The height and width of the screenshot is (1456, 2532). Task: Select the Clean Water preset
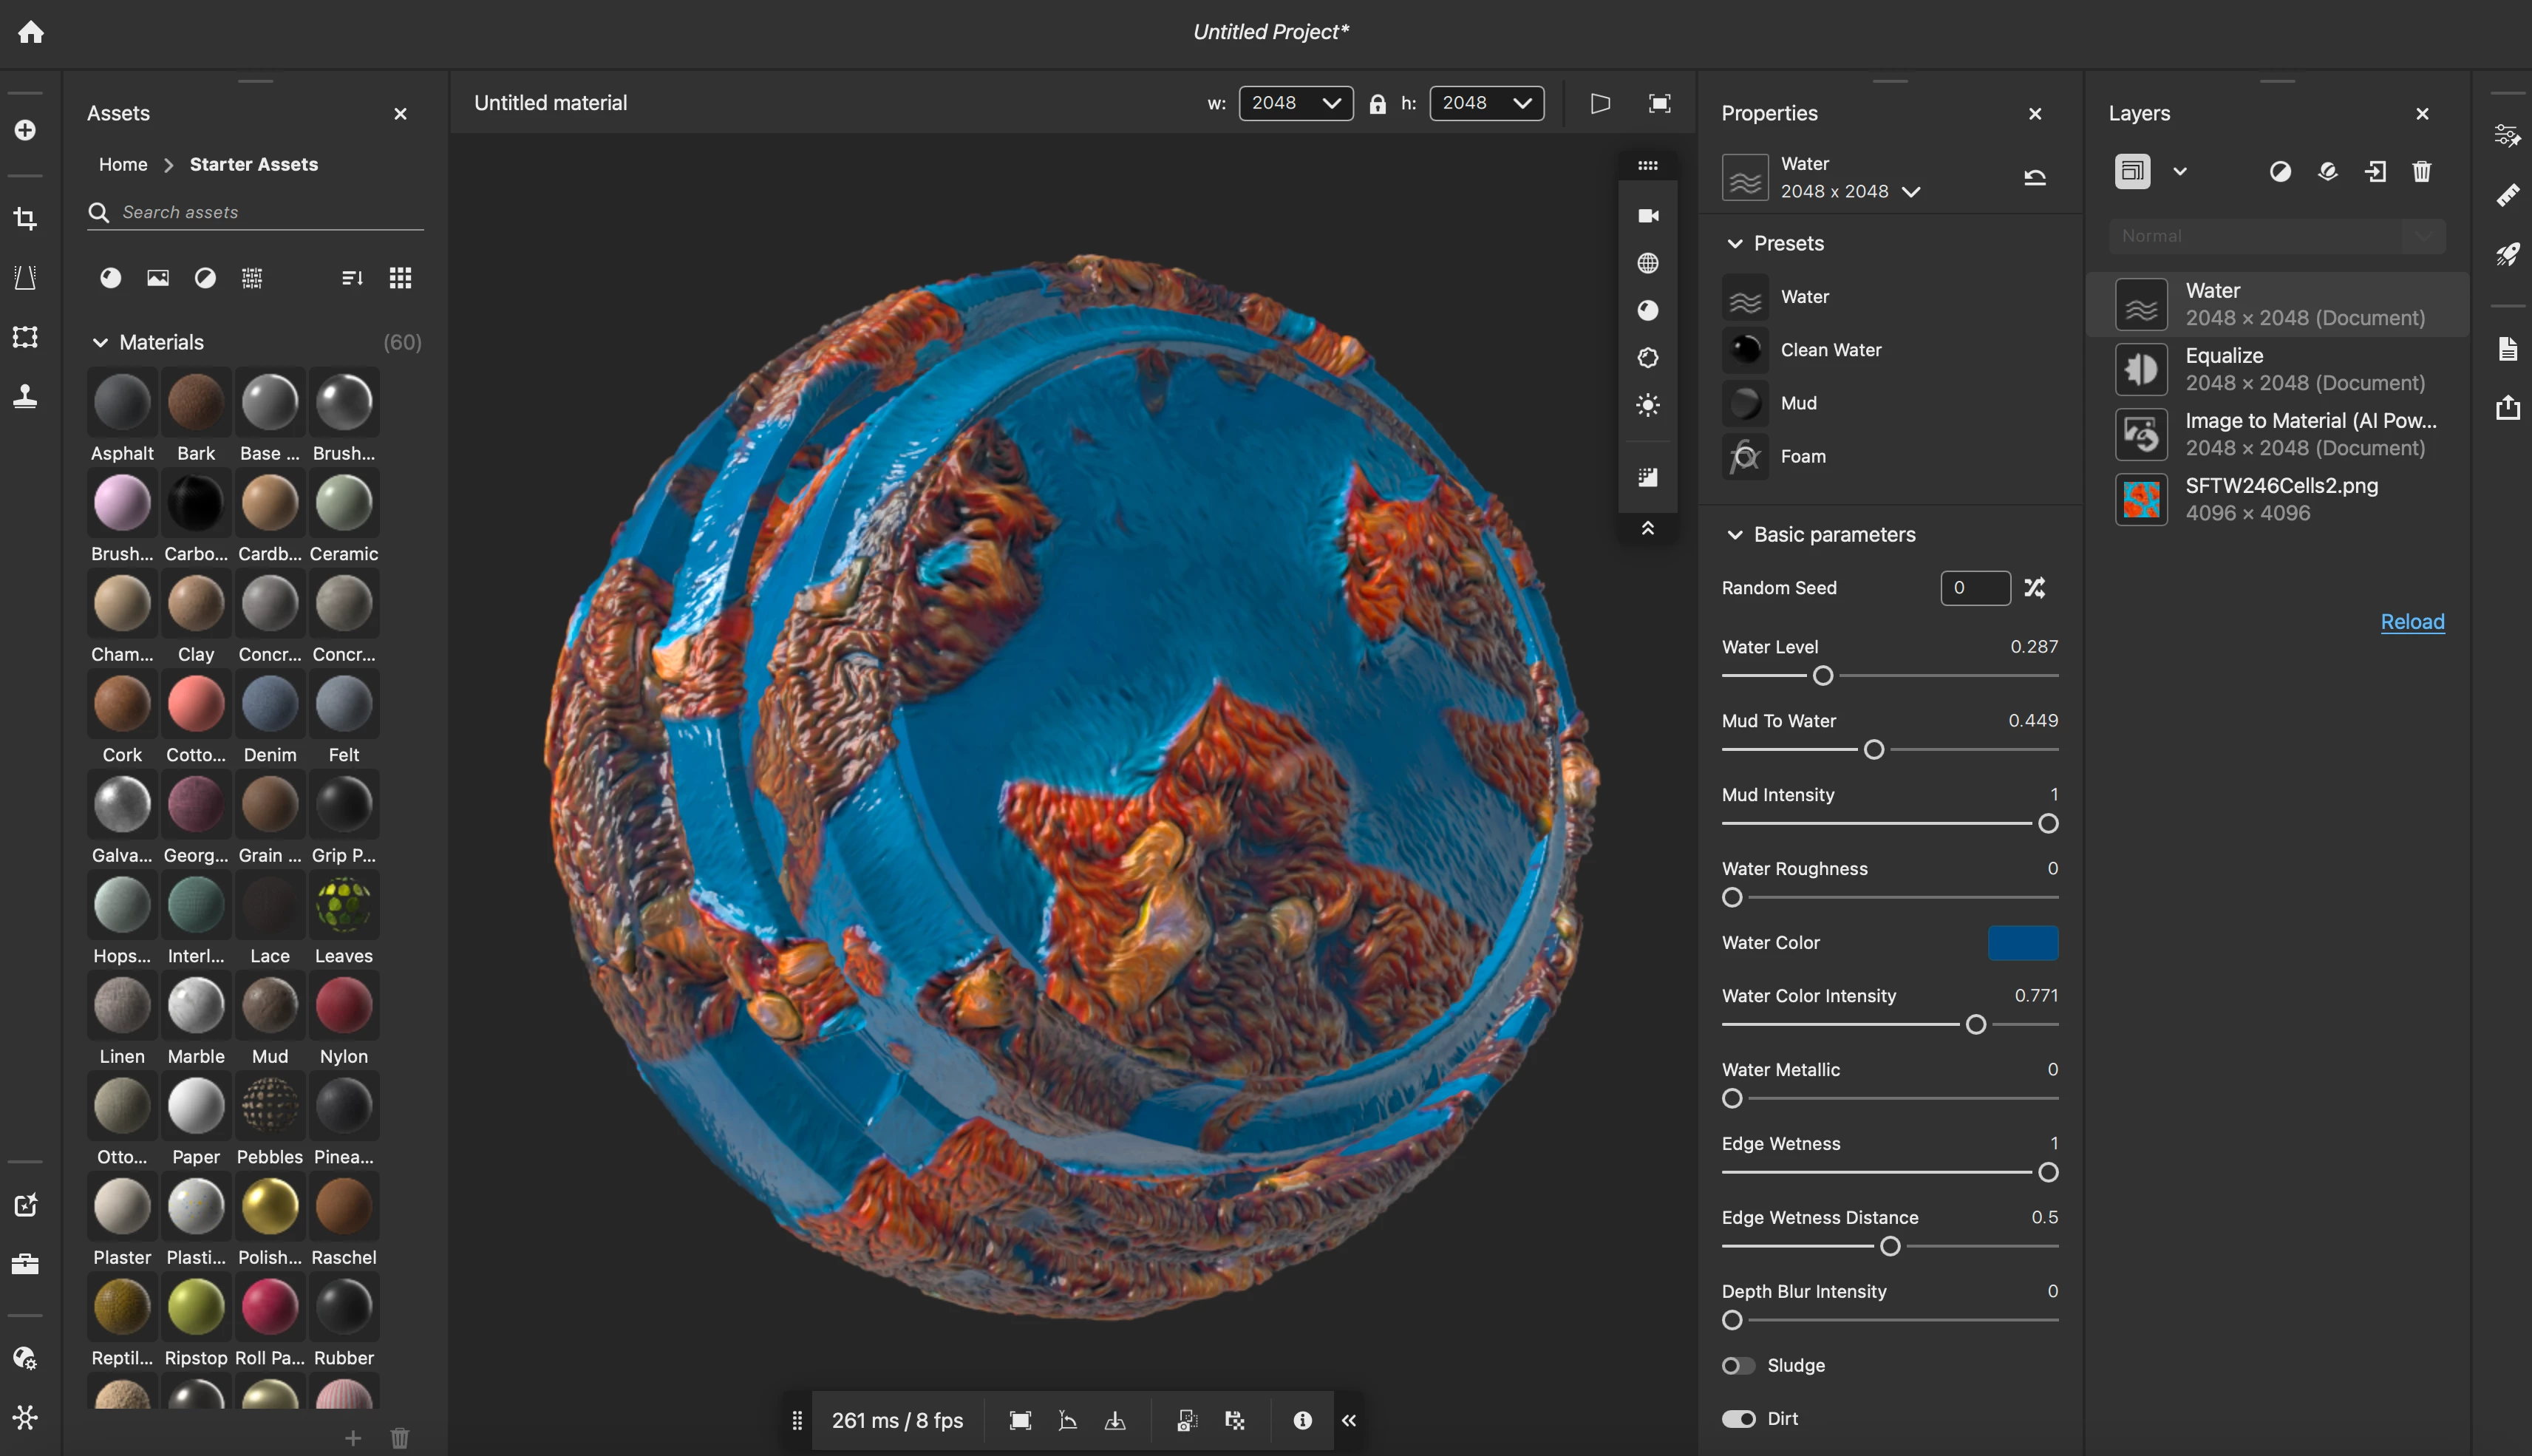click(x=1830, y=350)
